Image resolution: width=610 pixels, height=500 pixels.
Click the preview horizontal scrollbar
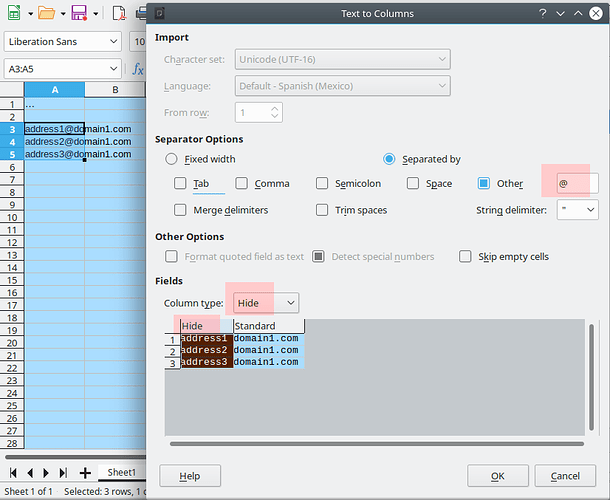[377, 444]
